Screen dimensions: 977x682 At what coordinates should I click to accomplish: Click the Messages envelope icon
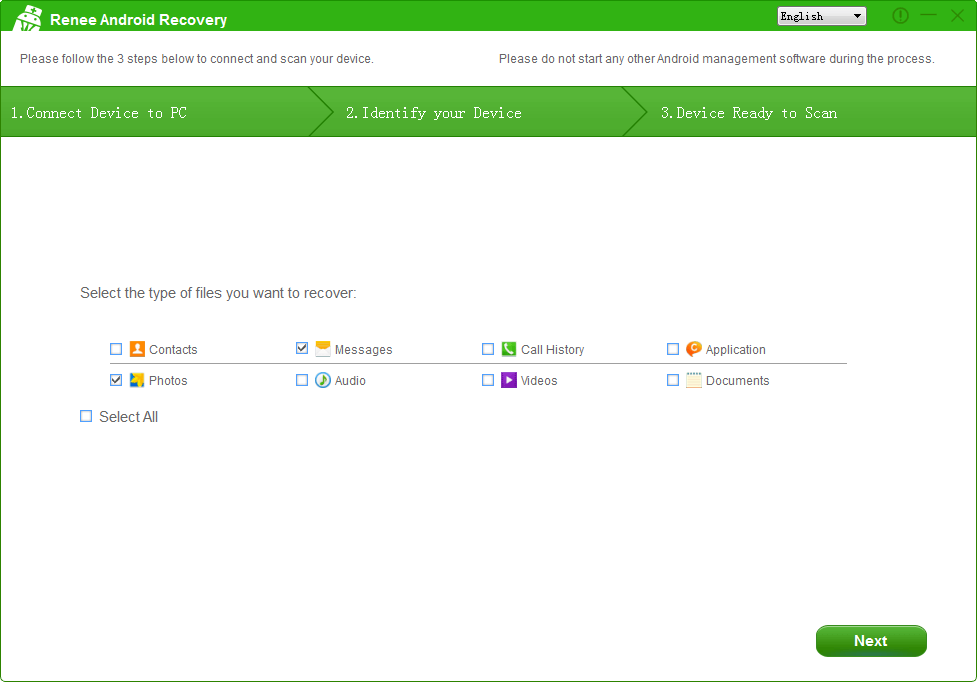click(323, 349)
